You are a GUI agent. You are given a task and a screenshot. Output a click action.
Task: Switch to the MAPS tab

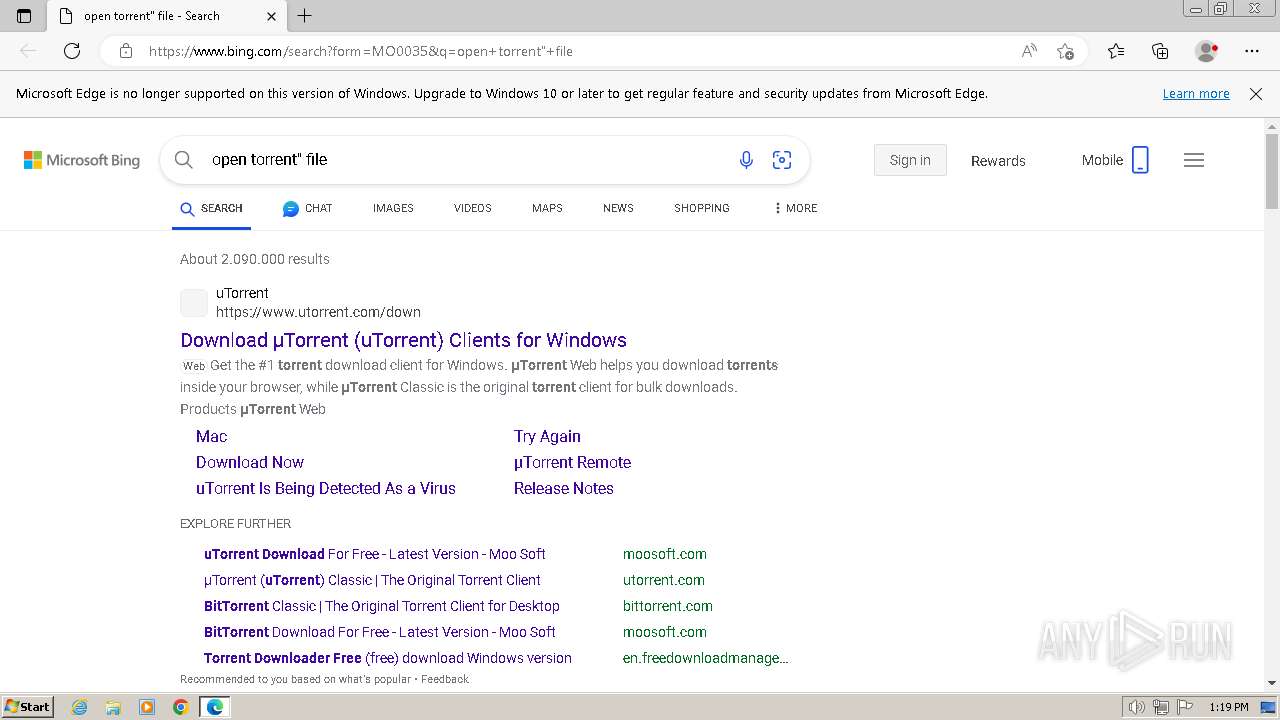point(547,208)
